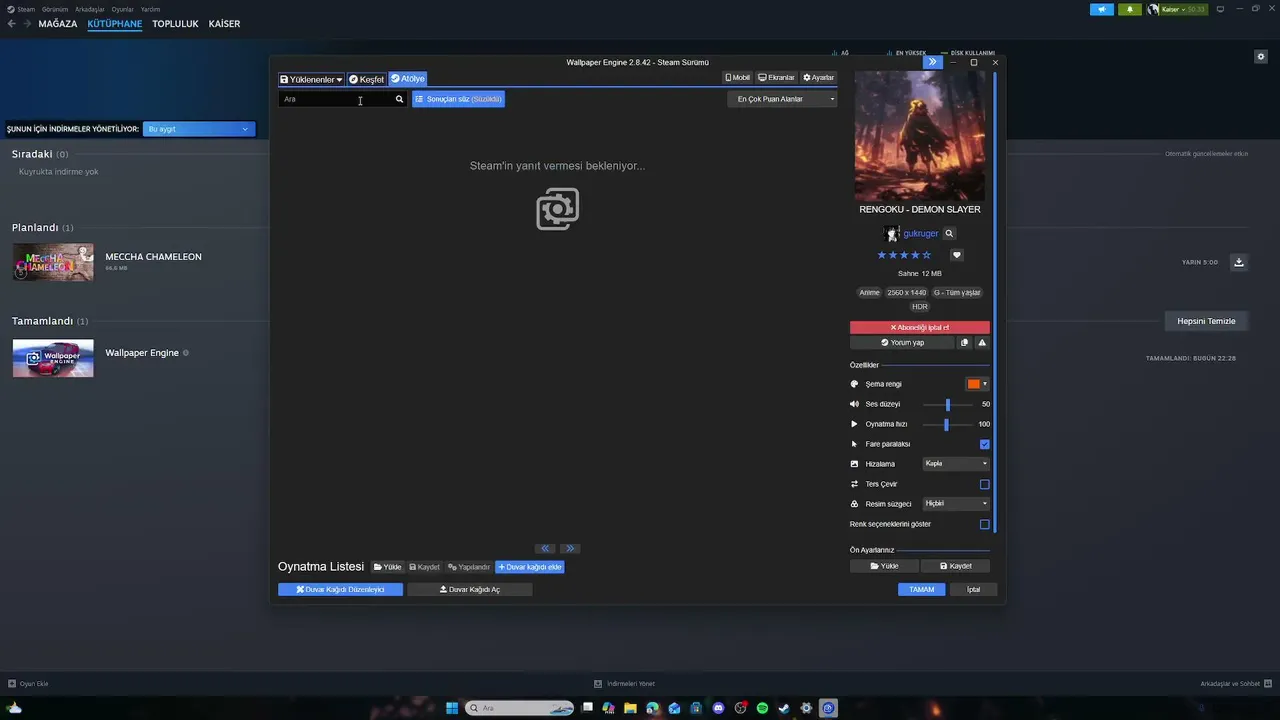Open the Hizalama dropdown set to Kapla
The image size is (1280, 720).
956,464
